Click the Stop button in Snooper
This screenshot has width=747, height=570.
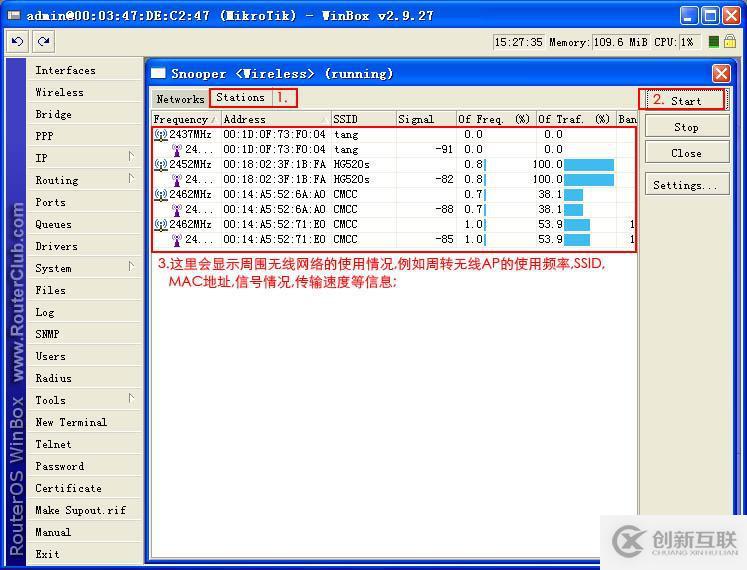click(686, 127)
